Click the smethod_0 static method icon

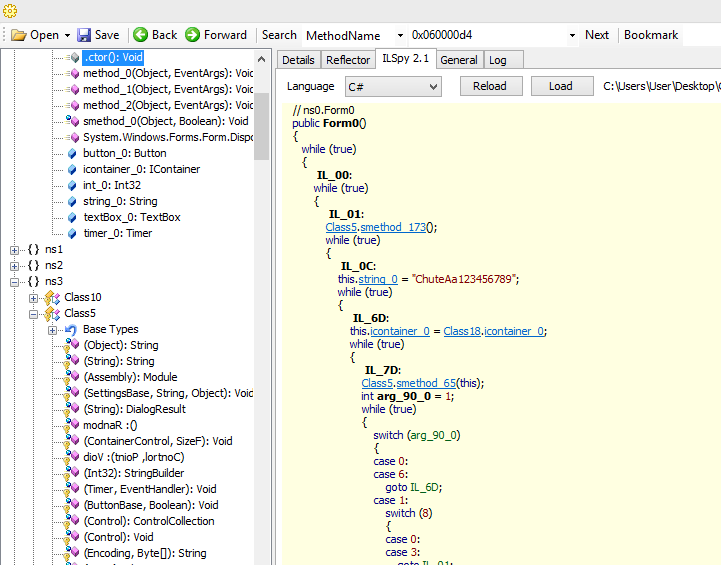(x=73, y=121)
